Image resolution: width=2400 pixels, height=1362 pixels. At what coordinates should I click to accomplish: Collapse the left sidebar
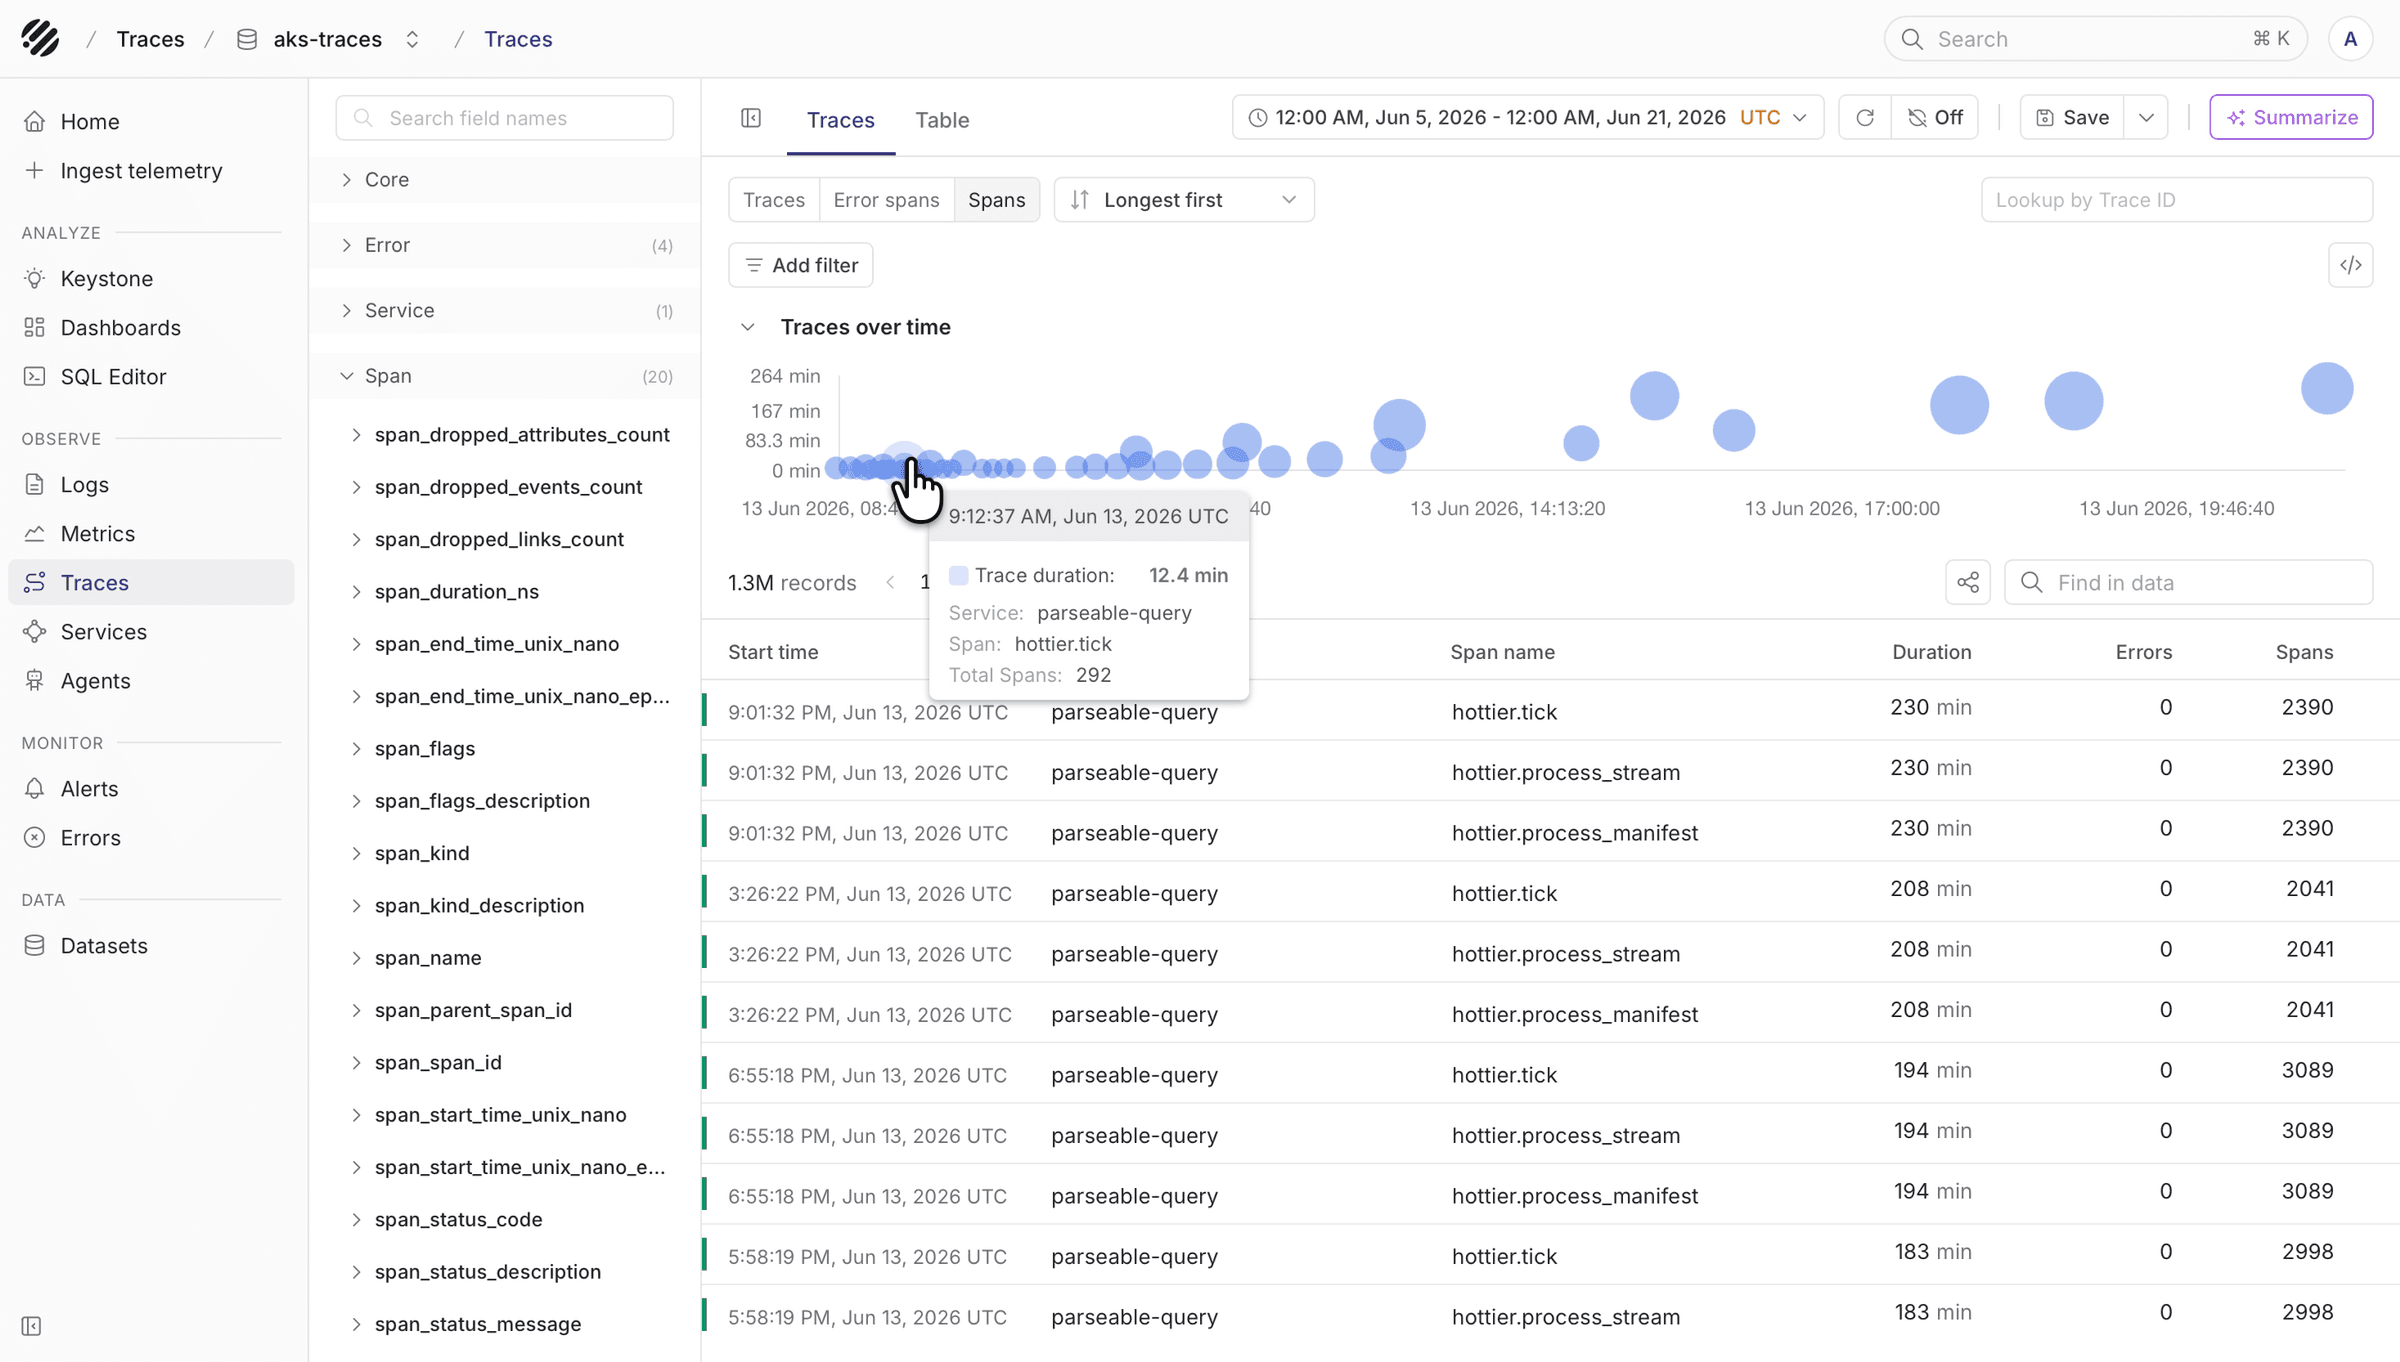32,1326
